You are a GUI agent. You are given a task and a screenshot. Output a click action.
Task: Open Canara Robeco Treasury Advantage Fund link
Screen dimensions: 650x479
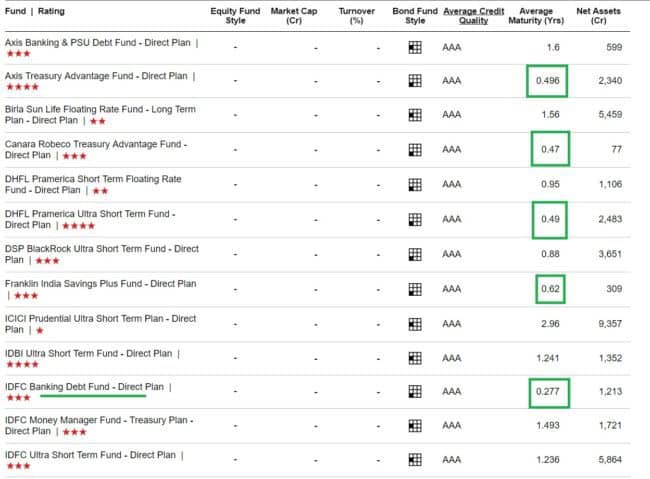96,150
